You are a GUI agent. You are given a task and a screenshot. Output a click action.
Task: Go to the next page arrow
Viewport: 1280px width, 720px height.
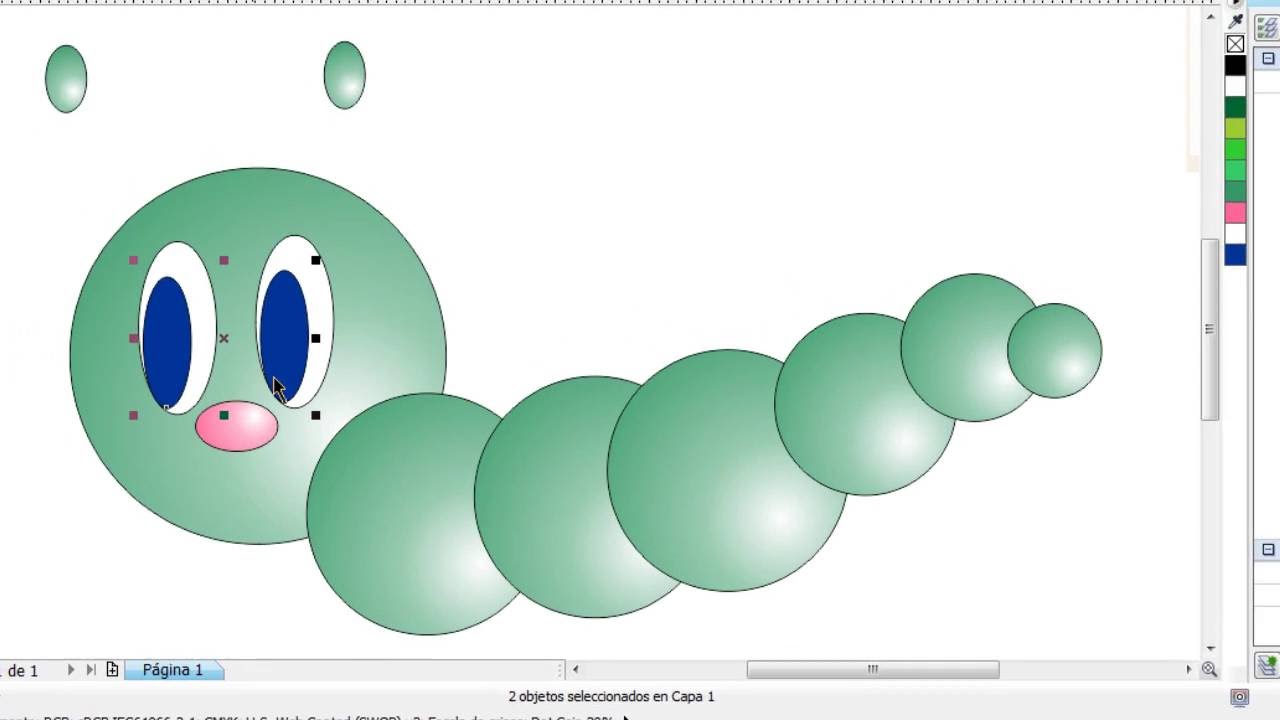click(x=70, y=670)
